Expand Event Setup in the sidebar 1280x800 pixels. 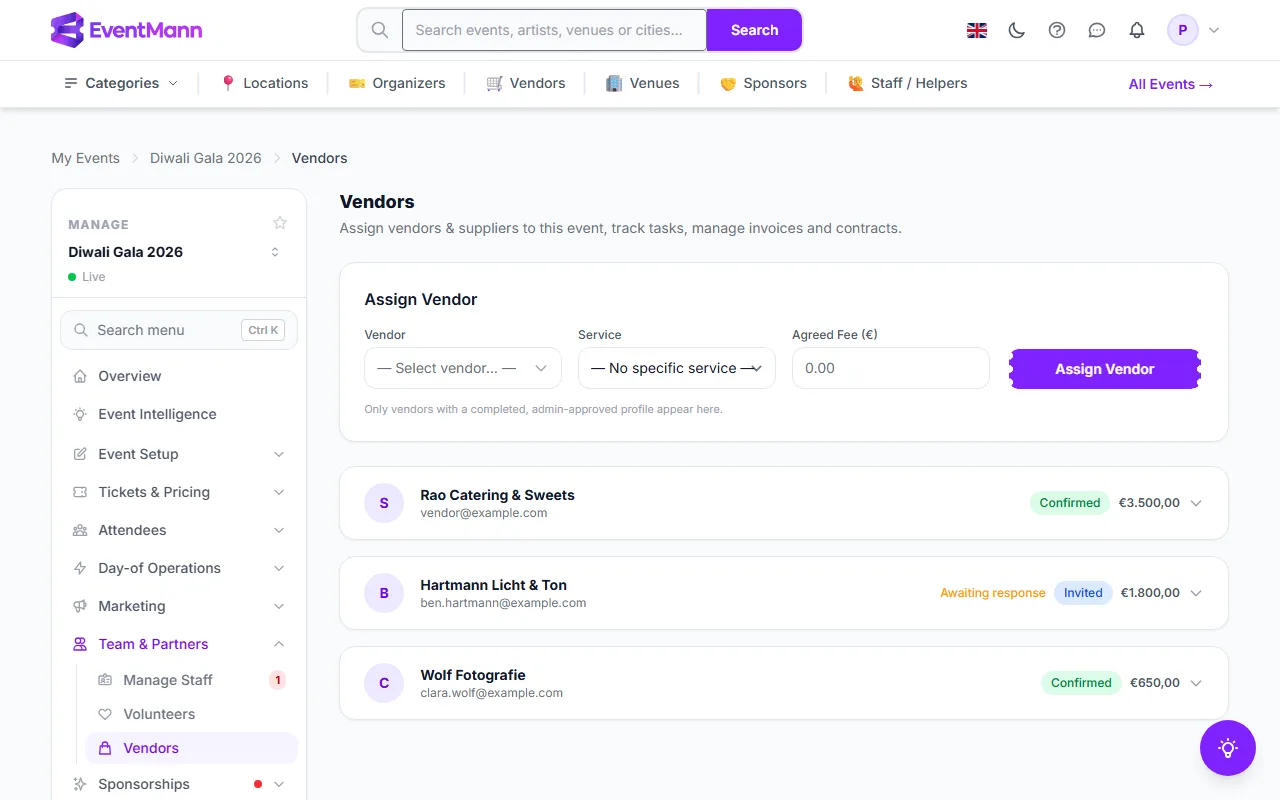click(x=179, y=454)
